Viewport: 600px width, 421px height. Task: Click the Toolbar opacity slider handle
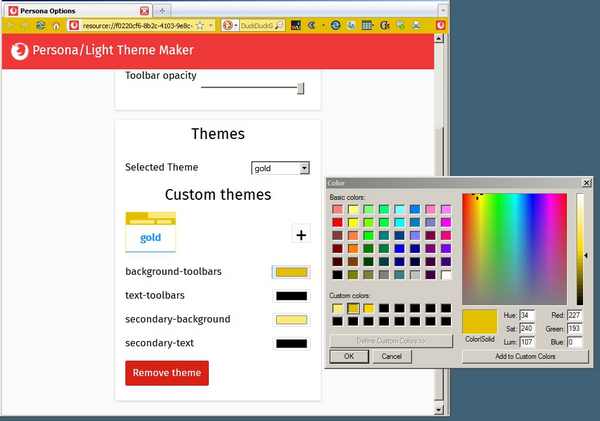[x=301, y=88]
